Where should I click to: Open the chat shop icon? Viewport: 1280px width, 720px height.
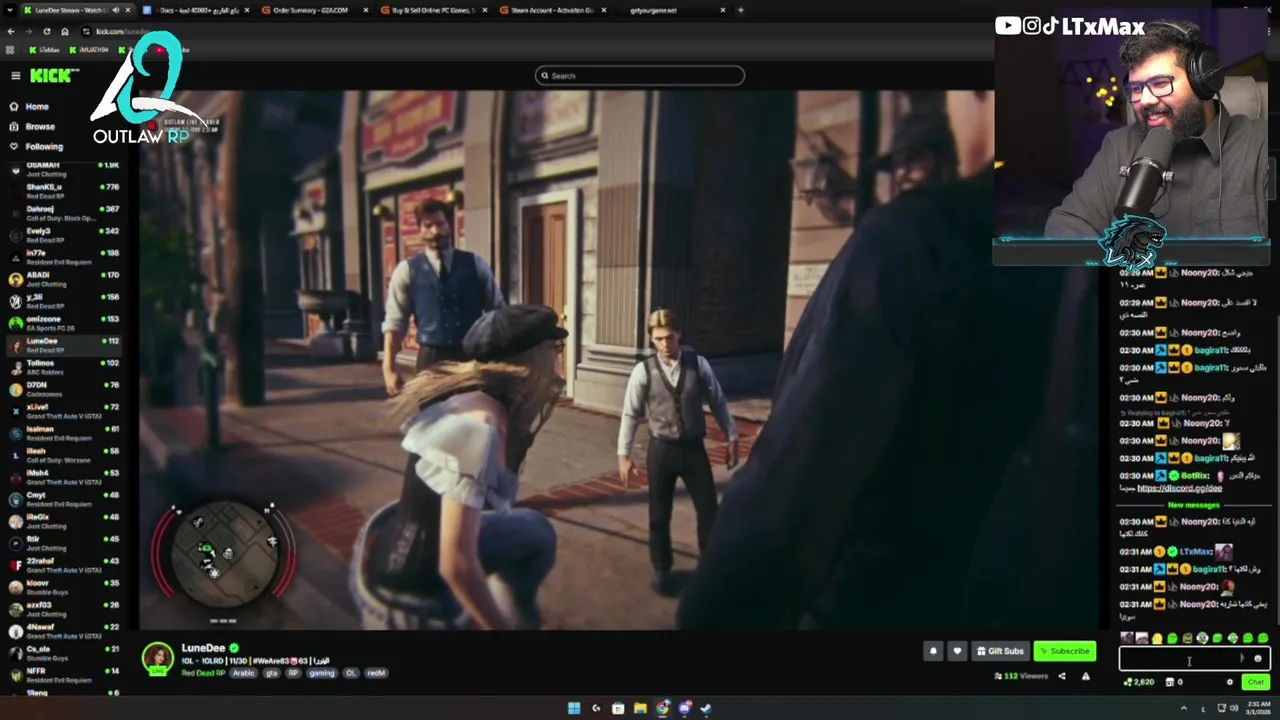(1170, 682)
